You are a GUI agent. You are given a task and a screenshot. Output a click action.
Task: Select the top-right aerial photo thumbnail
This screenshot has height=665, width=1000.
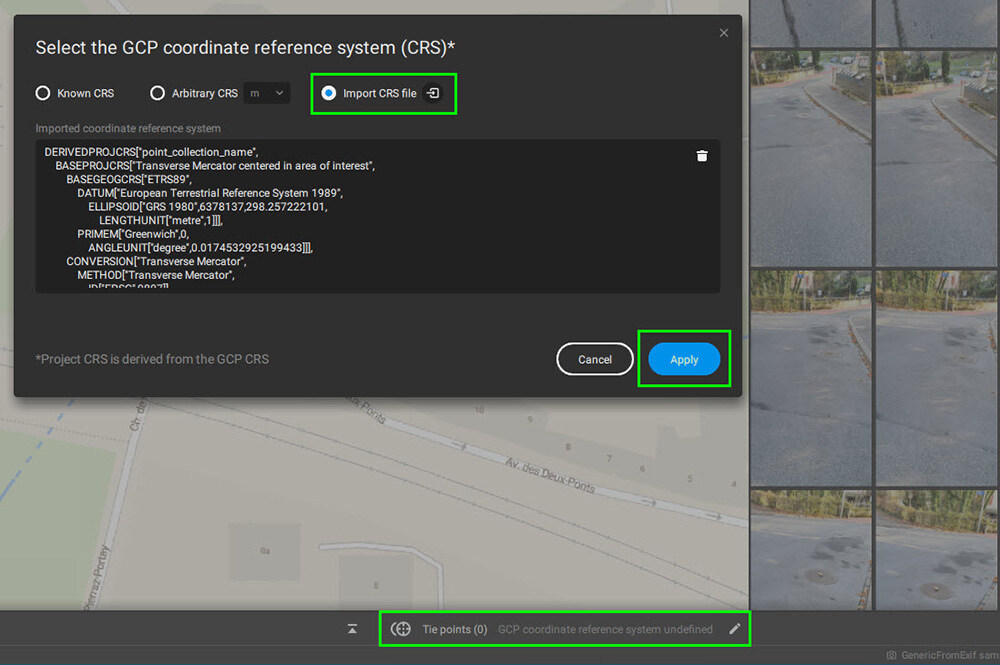pos(936,22)
